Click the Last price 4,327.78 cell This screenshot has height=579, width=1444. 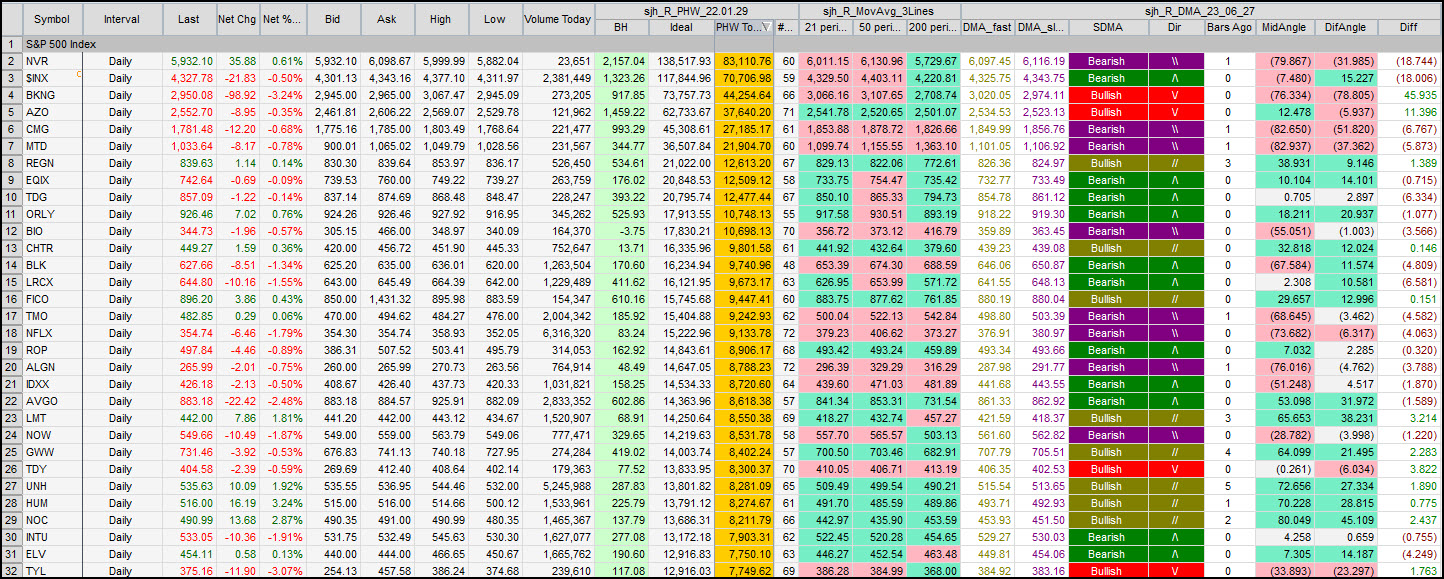(x=188, y=78)
